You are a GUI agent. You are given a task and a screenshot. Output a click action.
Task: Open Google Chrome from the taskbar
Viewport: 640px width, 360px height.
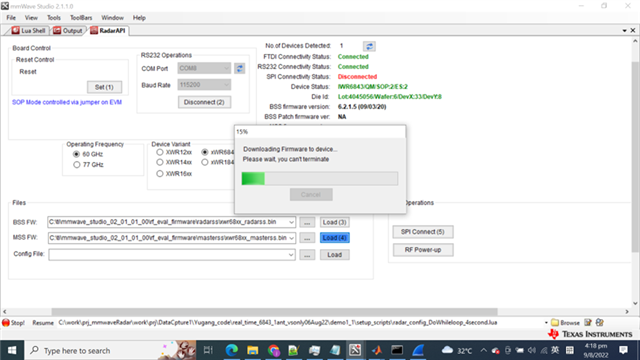[273, 350]
